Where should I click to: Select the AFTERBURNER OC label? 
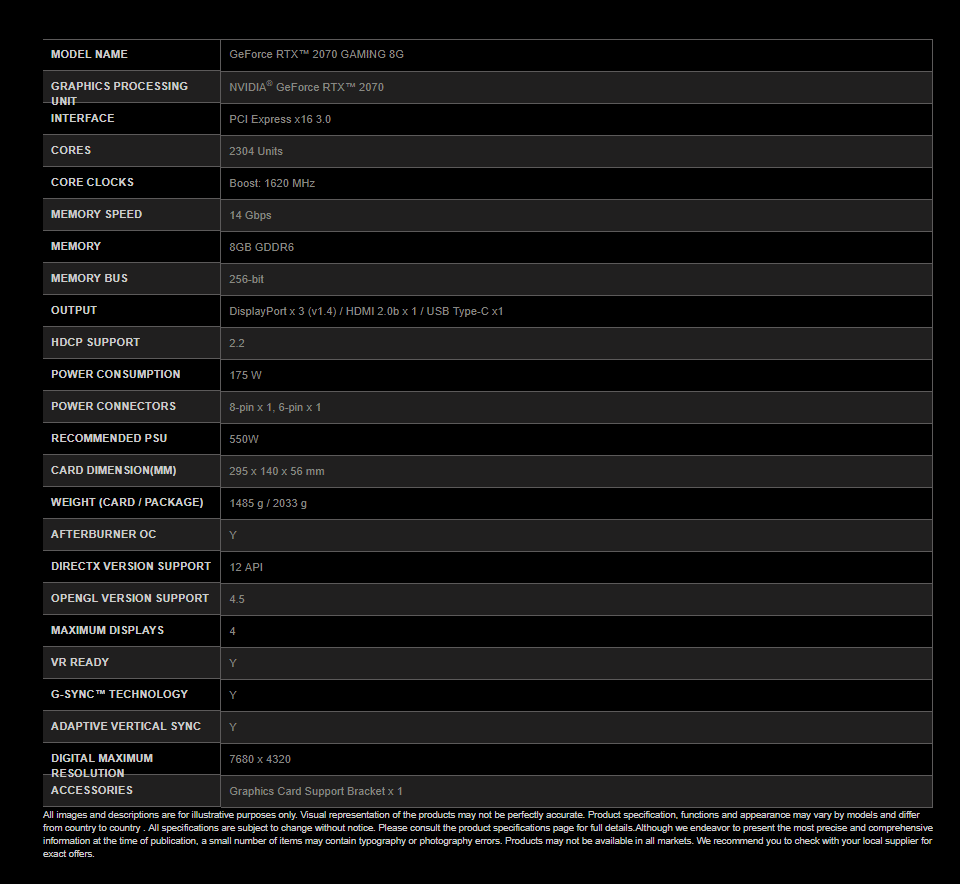pos(103,534)
